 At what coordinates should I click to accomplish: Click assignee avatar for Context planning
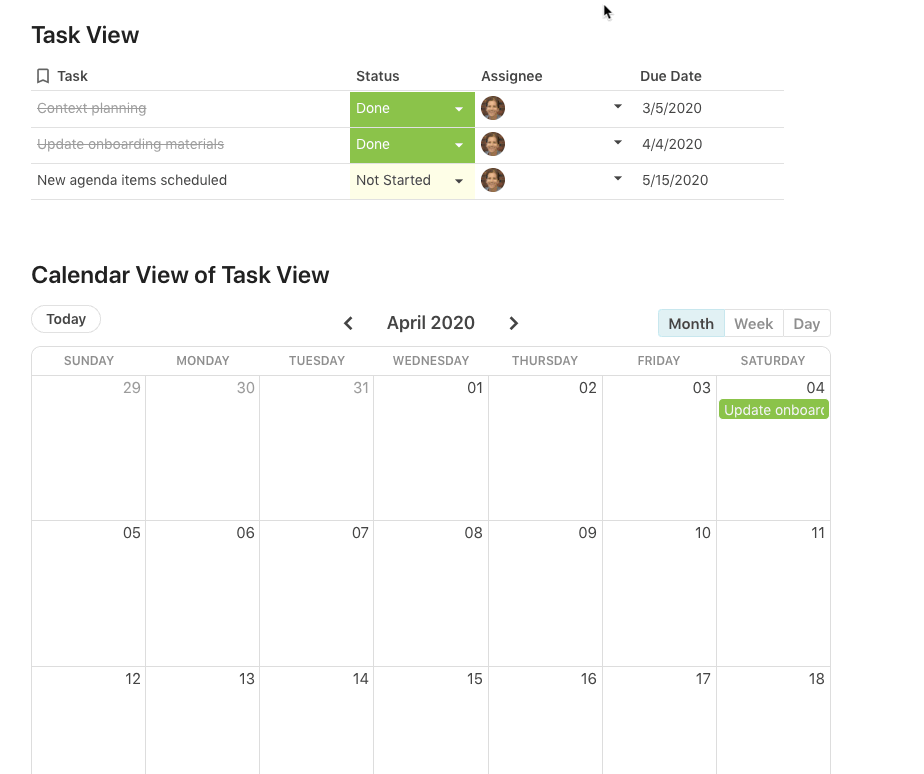point(493,108)
